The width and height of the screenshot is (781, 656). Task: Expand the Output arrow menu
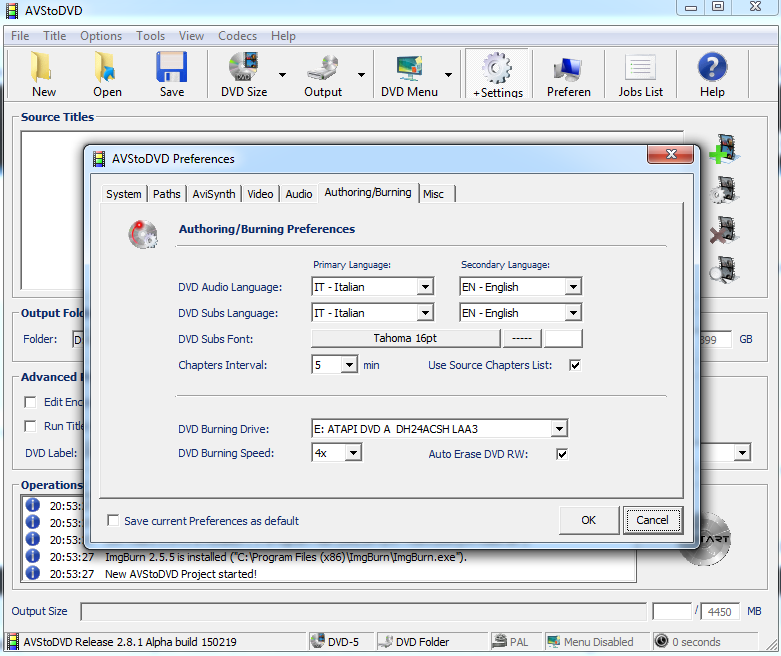tap(362, 75)
